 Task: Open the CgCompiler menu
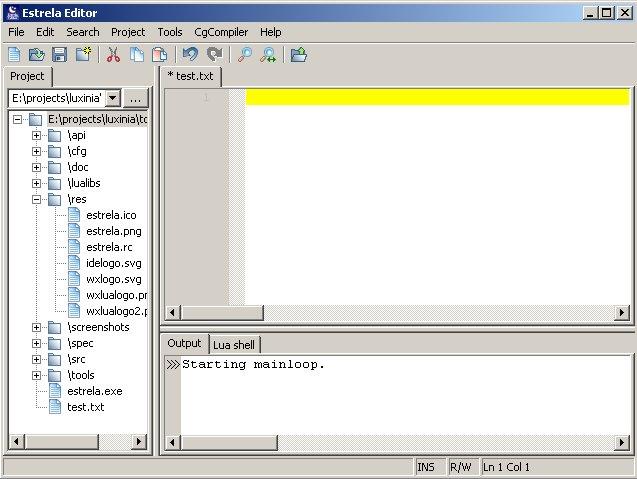pyautogui.click(x=223, y=32)
